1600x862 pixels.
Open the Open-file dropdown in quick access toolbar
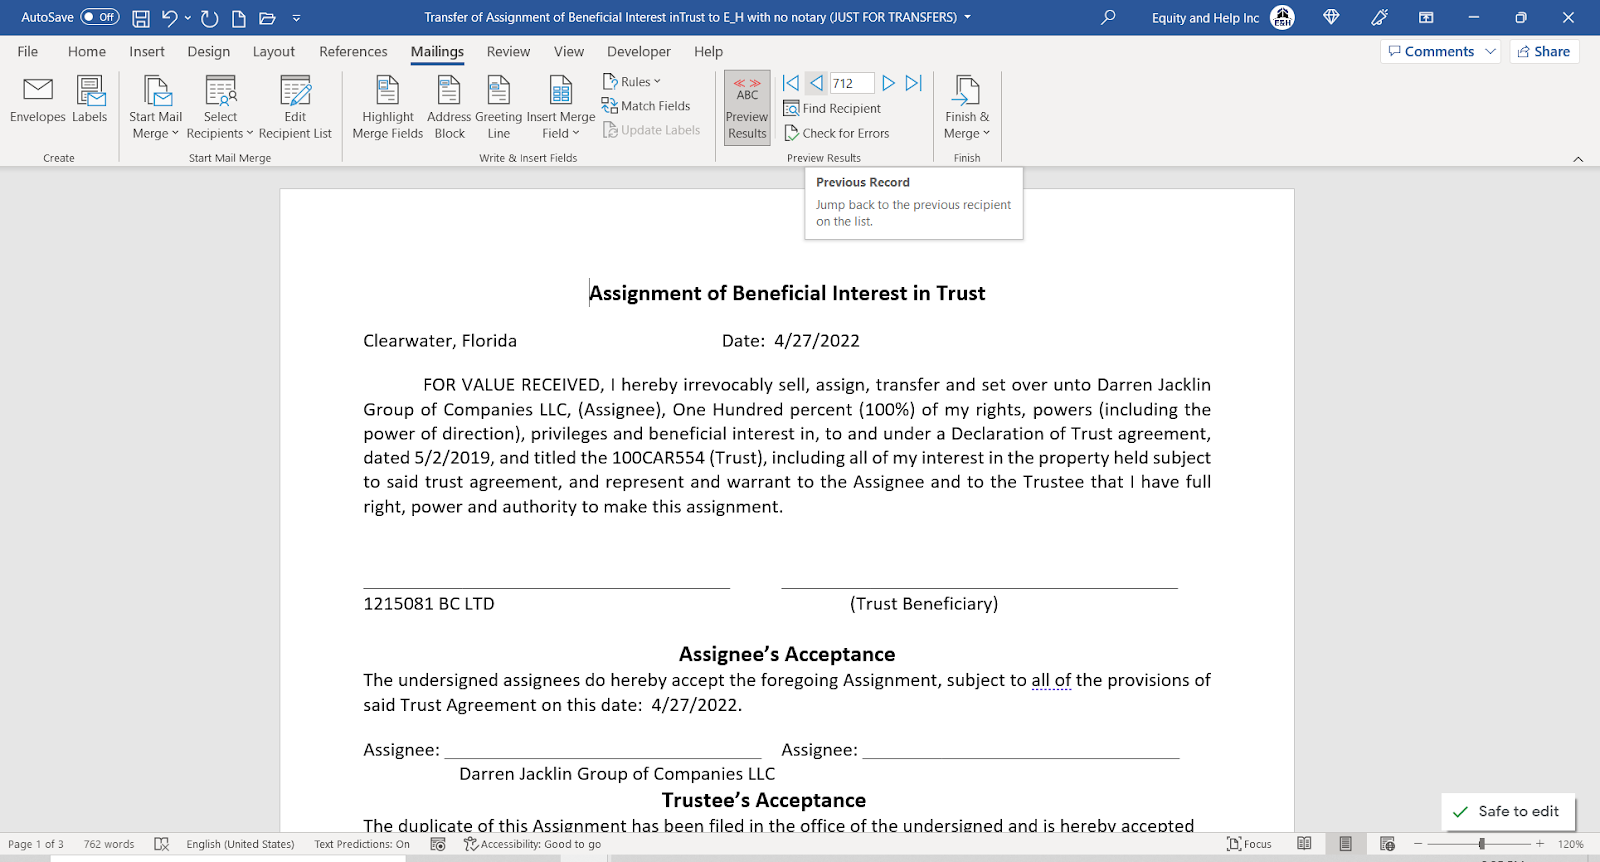[x=267, y=18]
